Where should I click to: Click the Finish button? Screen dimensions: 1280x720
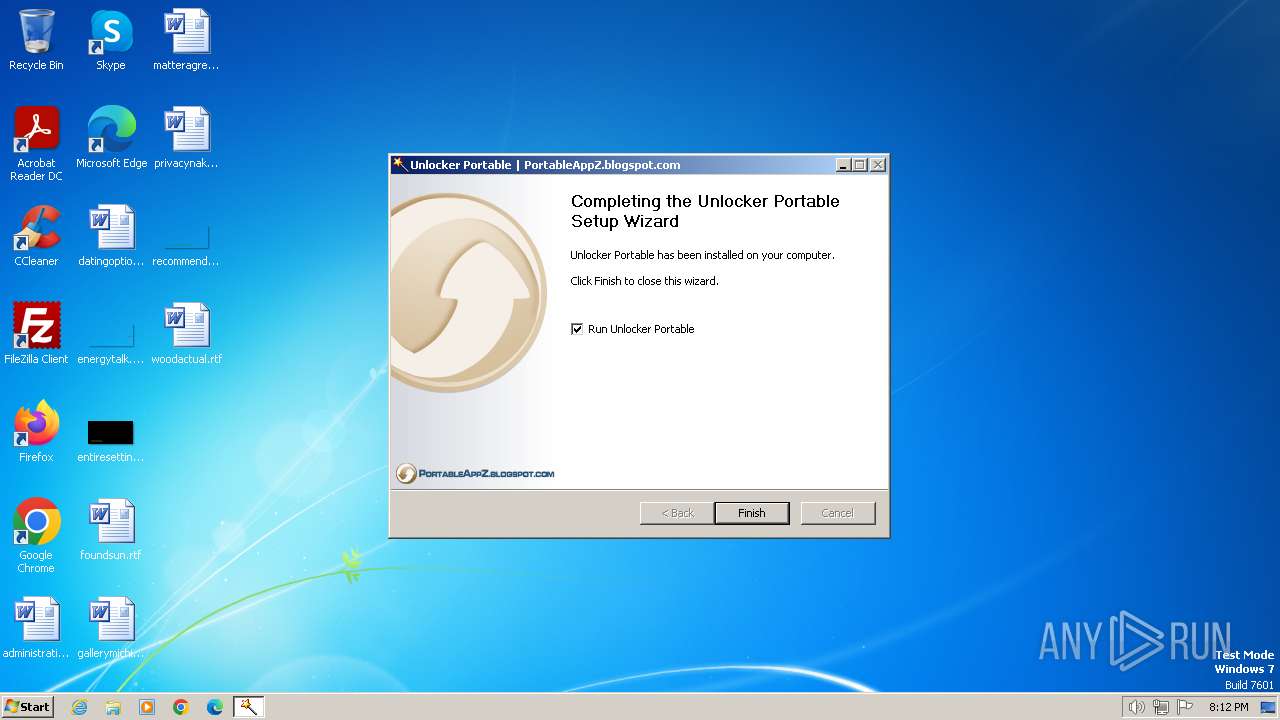752,513
